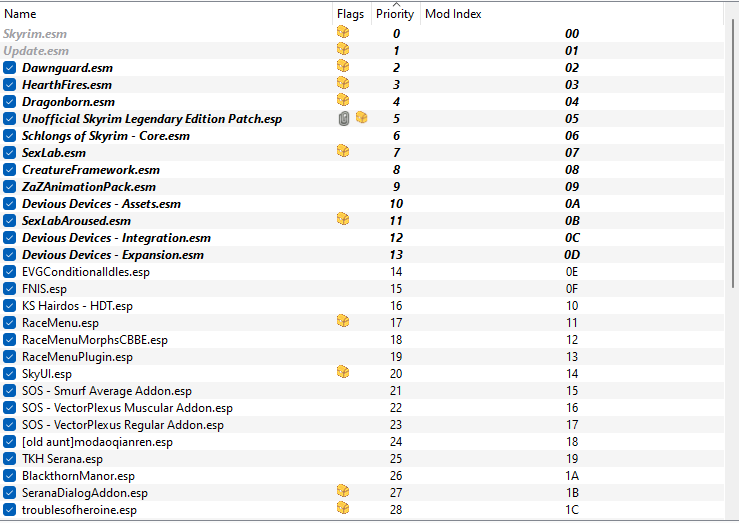The height and width of the screenshot is (523, 739).
Task: Click the archive flag icon for SexLabAroused.esm
Action: coord(343,219)
